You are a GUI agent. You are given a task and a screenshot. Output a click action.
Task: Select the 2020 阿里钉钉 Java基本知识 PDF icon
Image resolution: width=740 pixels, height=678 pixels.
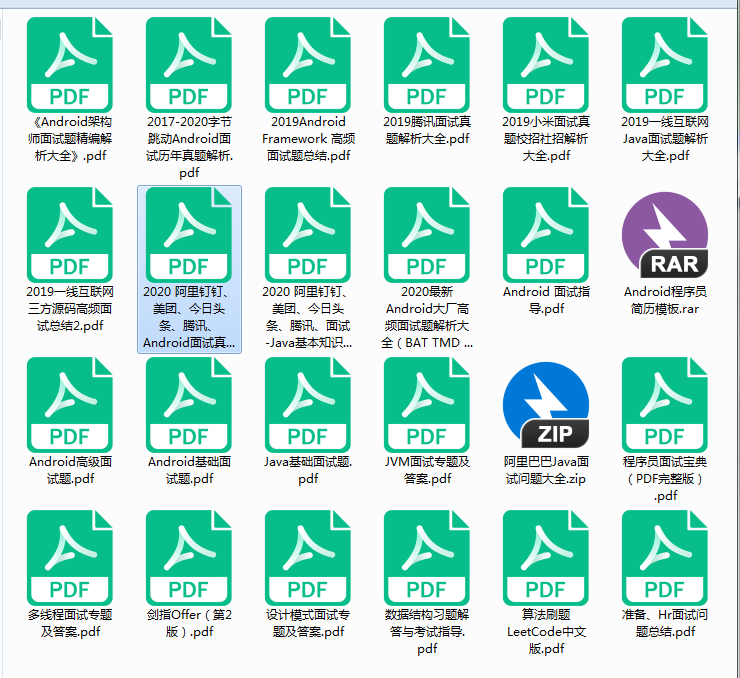[308, 234]
